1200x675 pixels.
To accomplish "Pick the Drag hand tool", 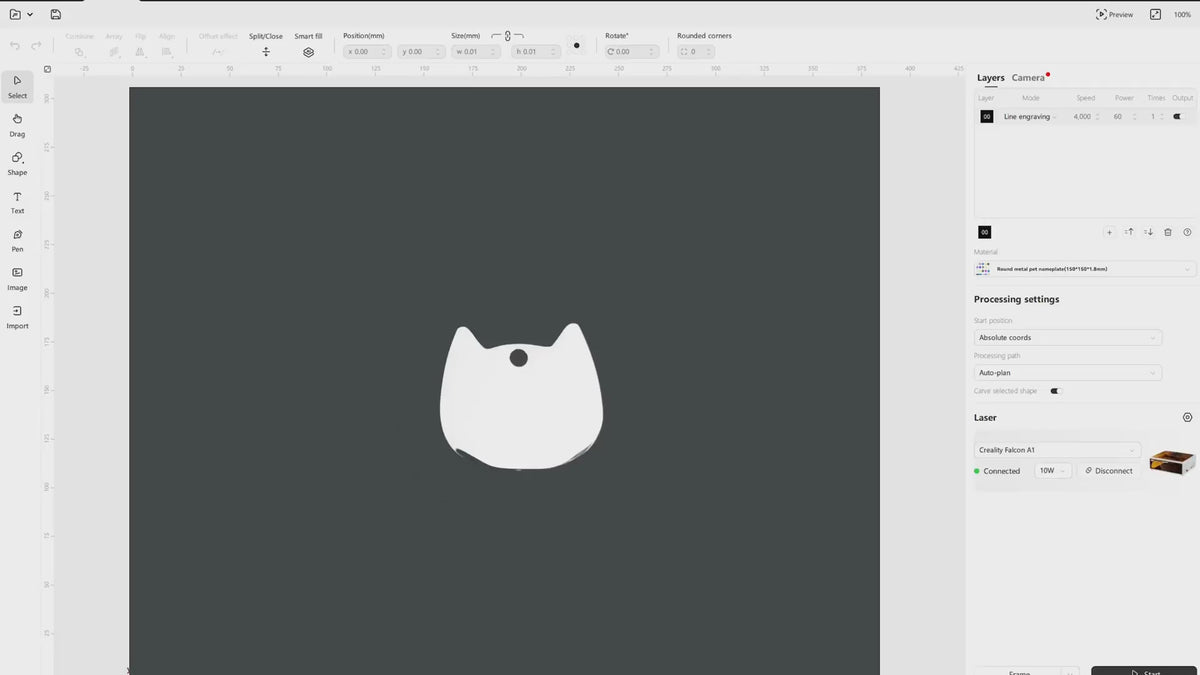I will pos(17,124).
